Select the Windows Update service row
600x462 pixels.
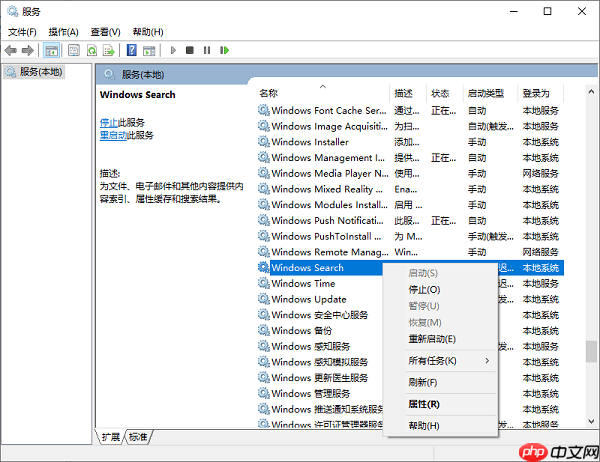[309, 299]
